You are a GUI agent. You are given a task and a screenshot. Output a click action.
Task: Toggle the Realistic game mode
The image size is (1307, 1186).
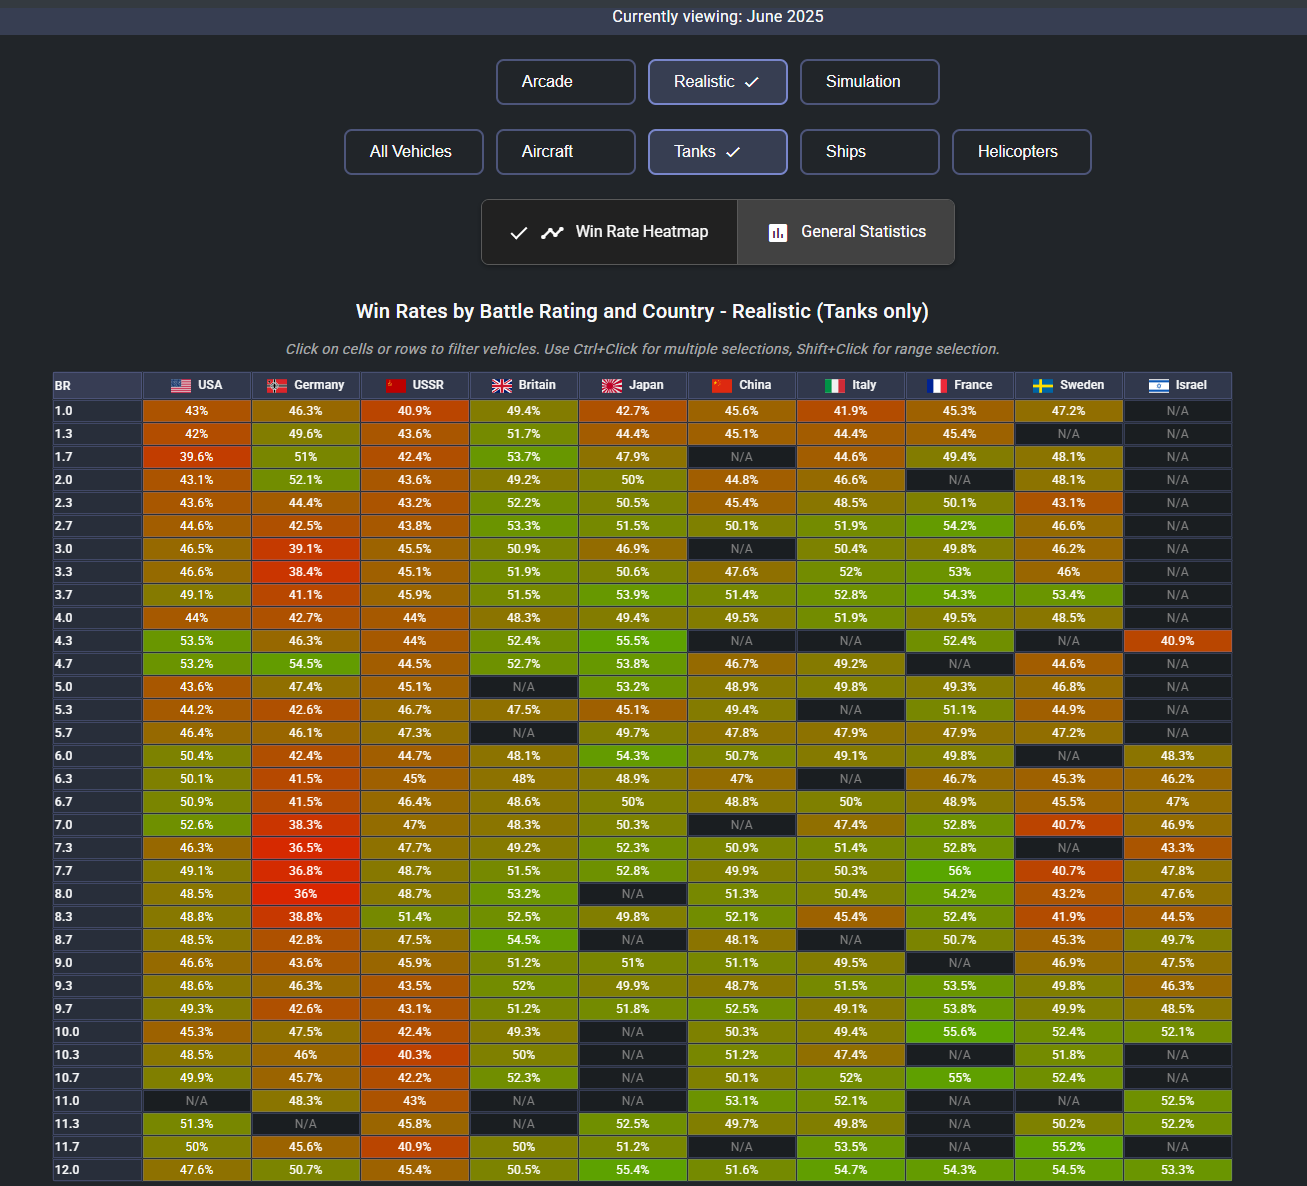(x=718, y=82)
